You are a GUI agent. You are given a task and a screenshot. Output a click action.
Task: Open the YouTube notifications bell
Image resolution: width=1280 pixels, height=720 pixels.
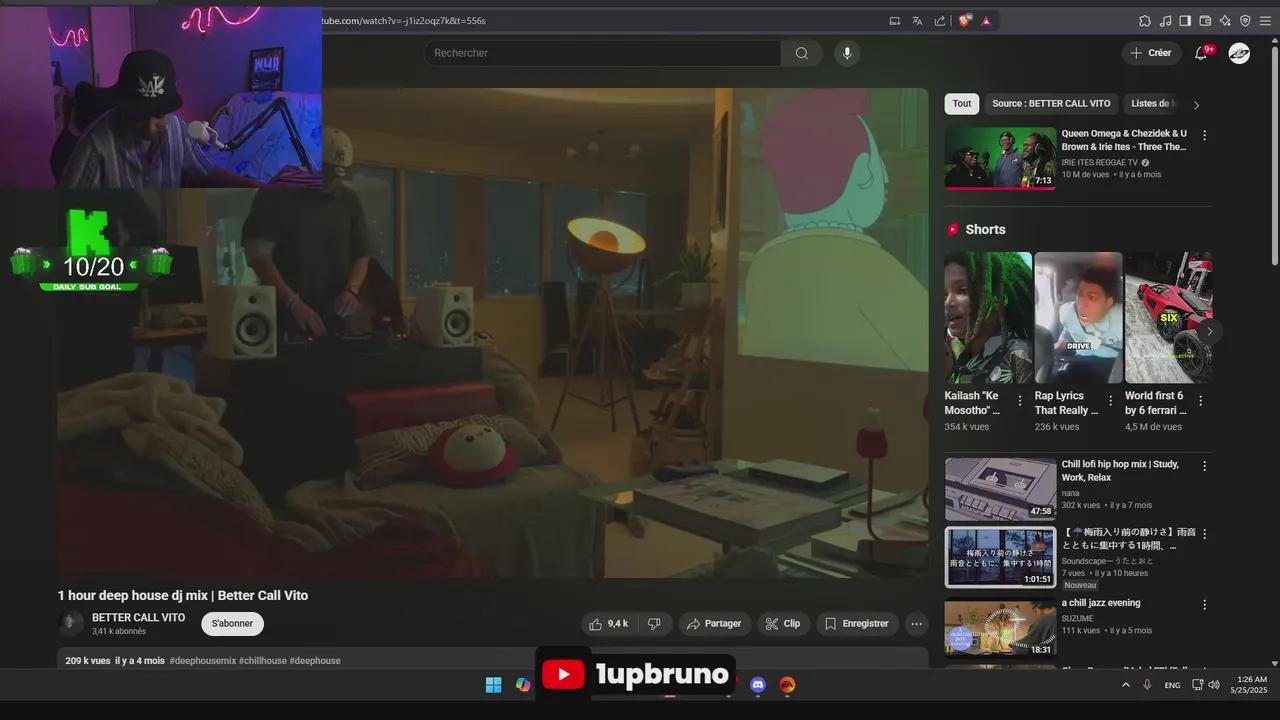click(x=1201, y=53)
